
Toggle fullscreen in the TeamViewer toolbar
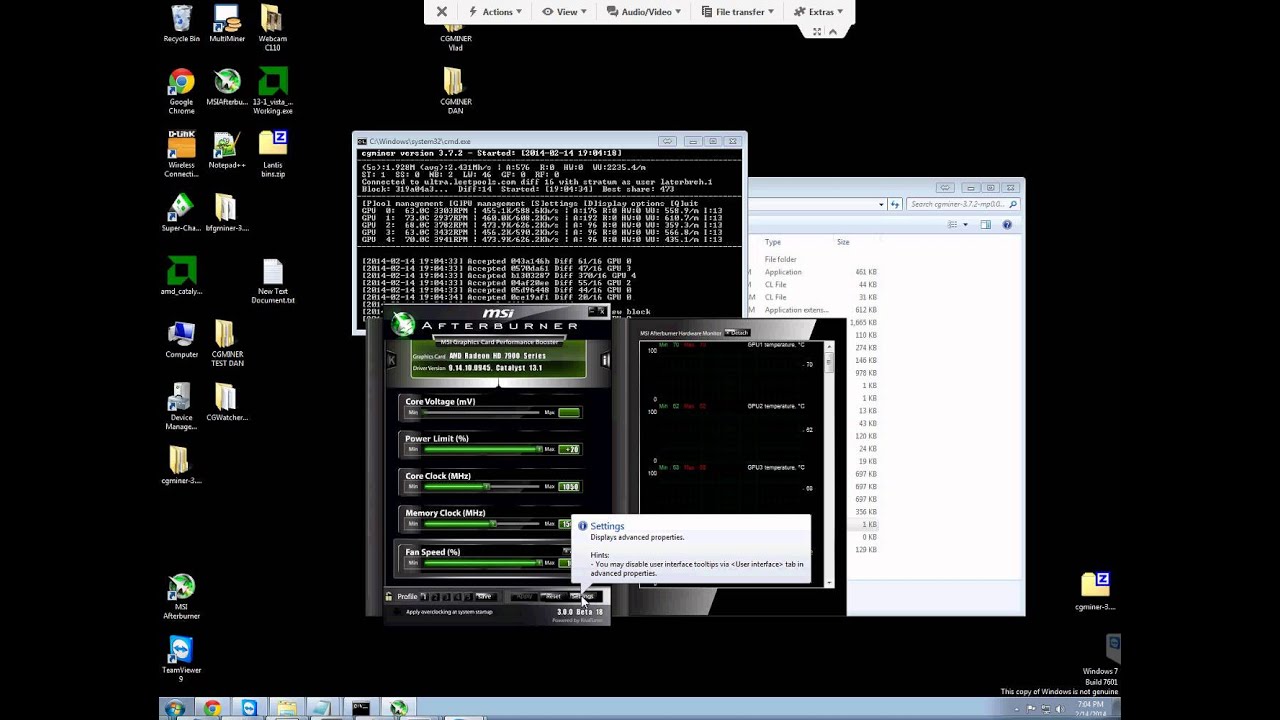pos(817,32)
